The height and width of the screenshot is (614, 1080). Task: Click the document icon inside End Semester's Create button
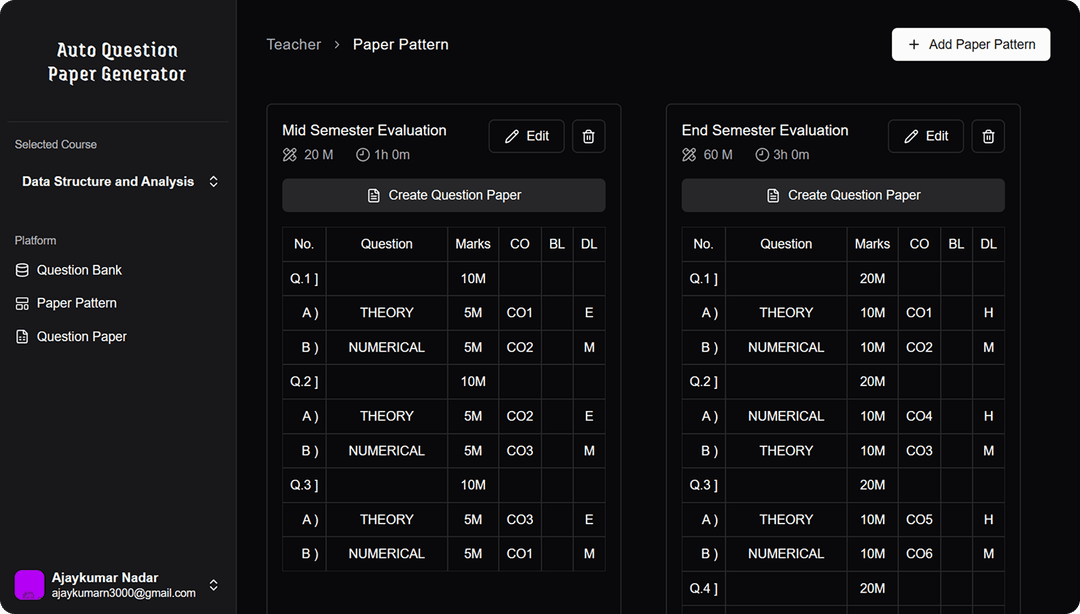click(773, 195)
